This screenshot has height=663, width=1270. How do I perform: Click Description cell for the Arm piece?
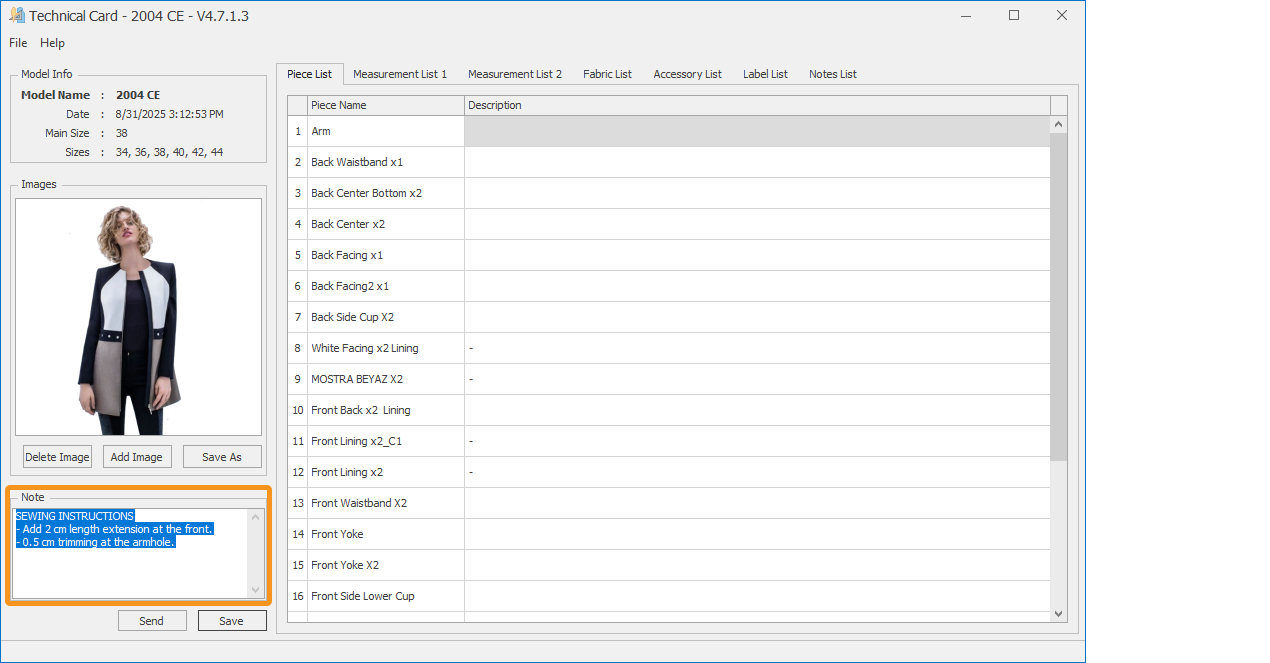[x=756, y=131]
